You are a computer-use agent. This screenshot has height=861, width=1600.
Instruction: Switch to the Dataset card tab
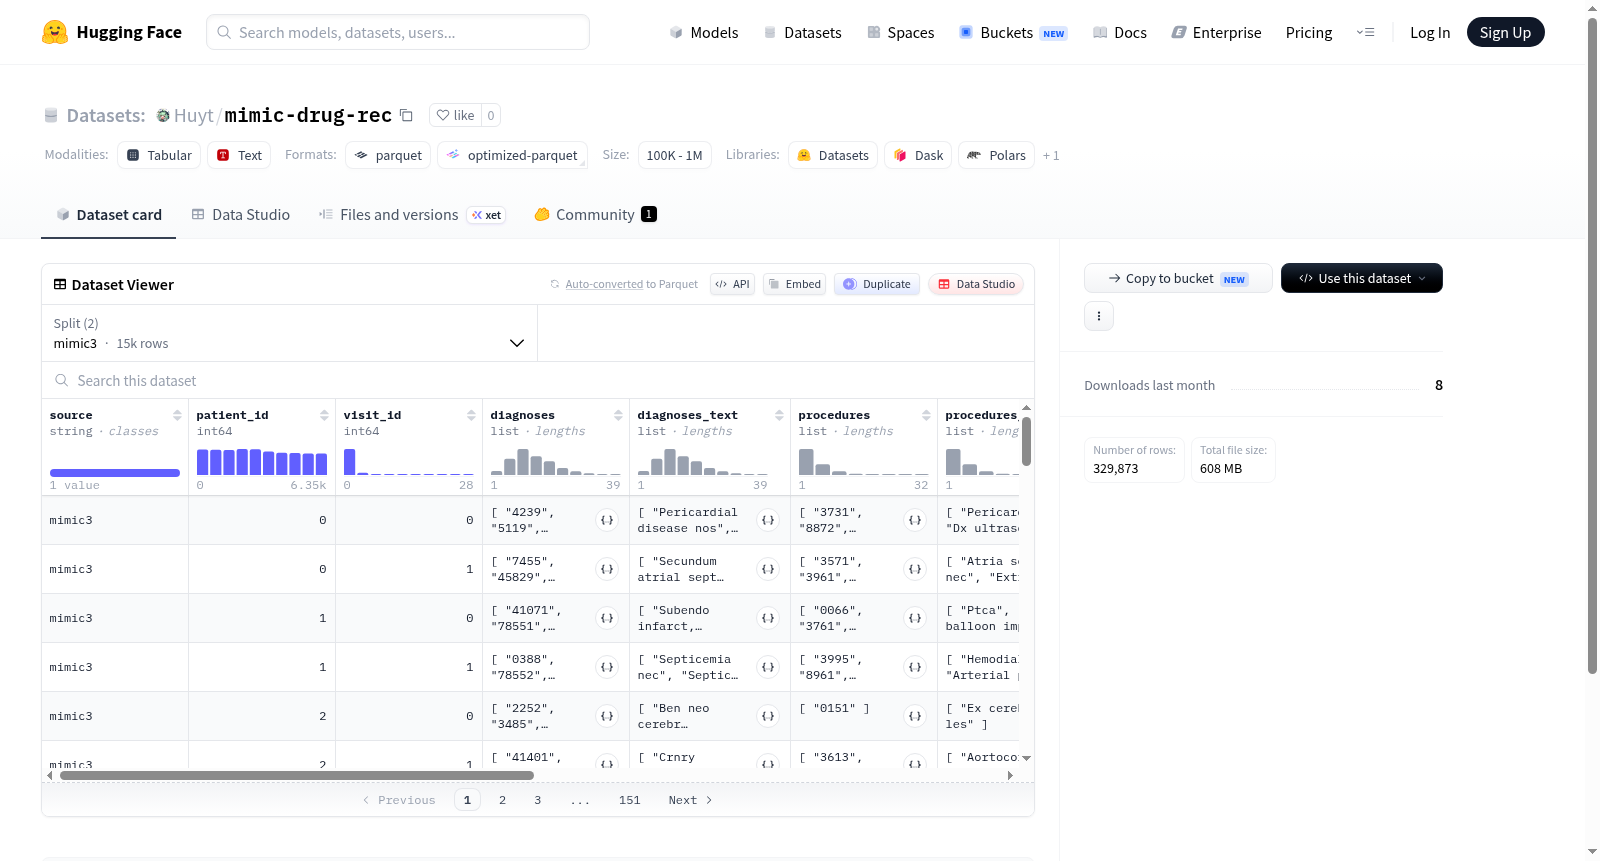108,214
